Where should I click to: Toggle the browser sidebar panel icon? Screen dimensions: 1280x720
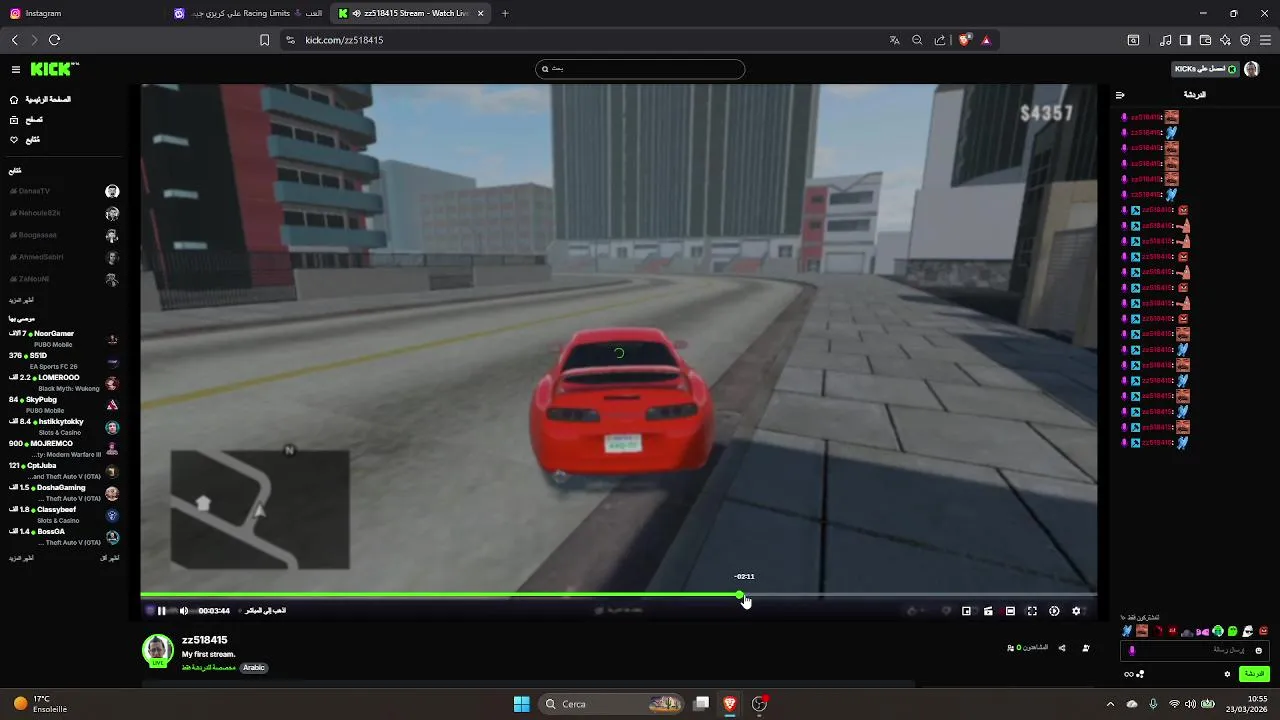(1185, 40)
